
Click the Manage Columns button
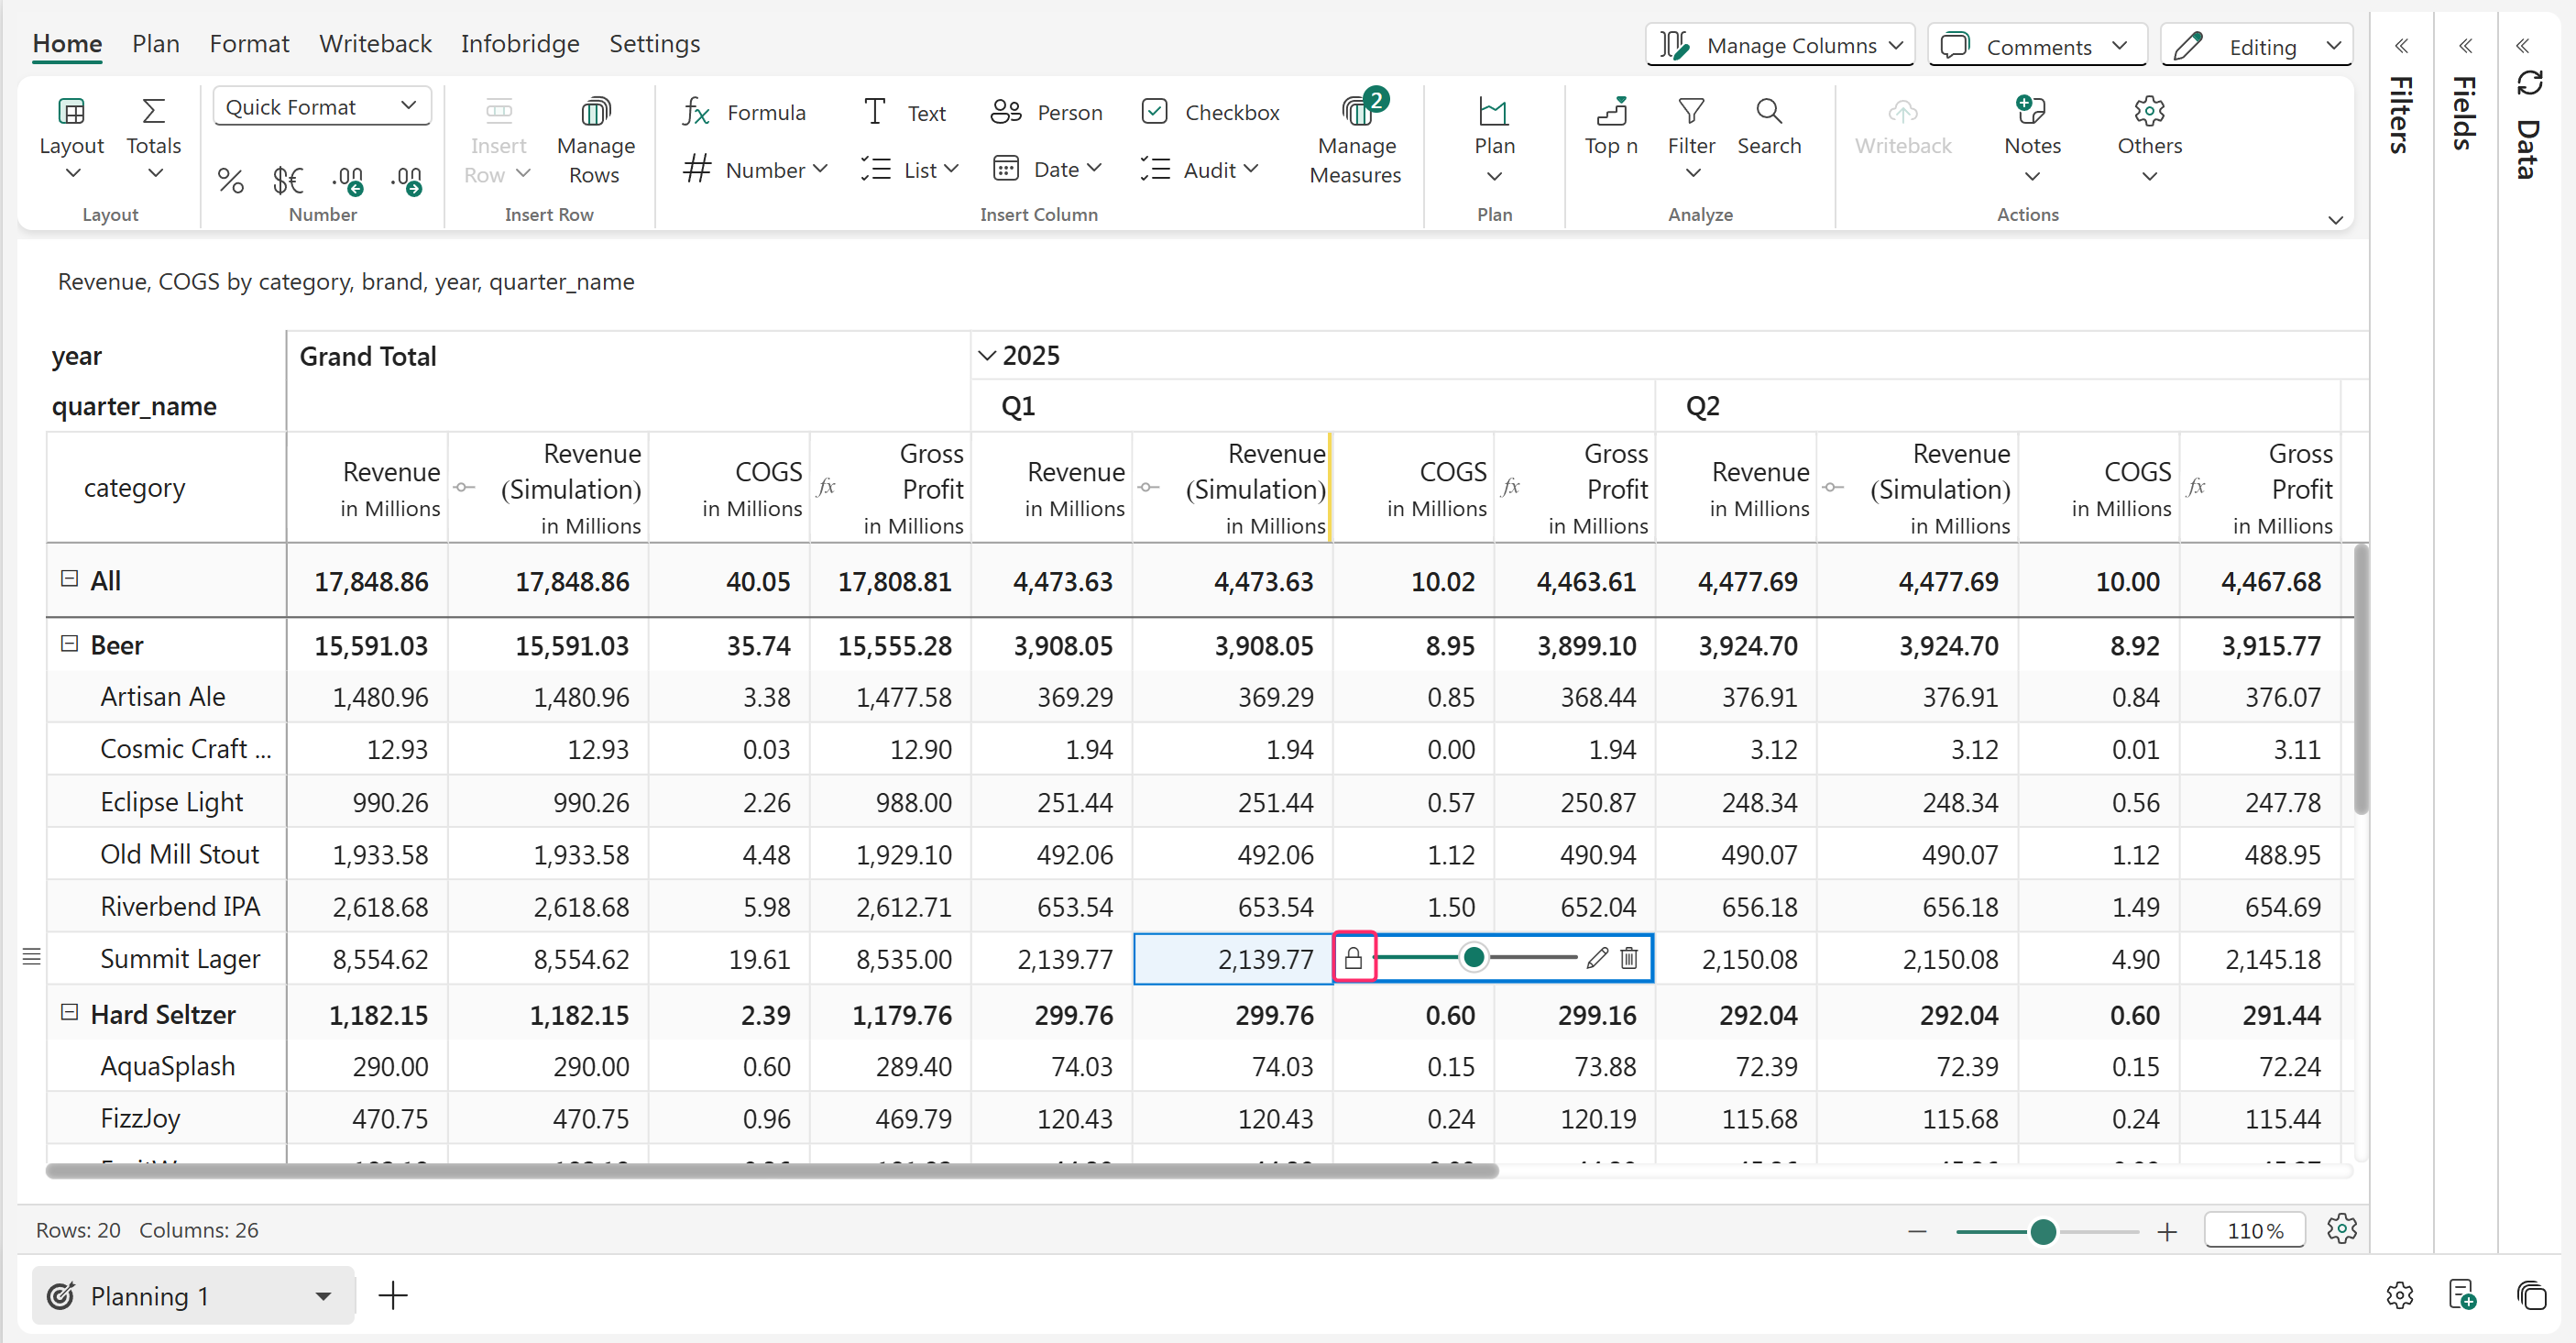click(x=1780, y=46)
